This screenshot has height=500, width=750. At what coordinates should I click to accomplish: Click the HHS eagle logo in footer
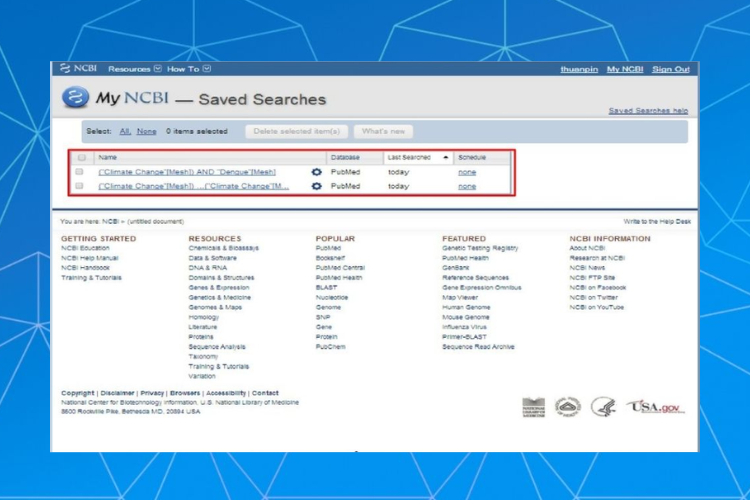click(x=603, y=407)
